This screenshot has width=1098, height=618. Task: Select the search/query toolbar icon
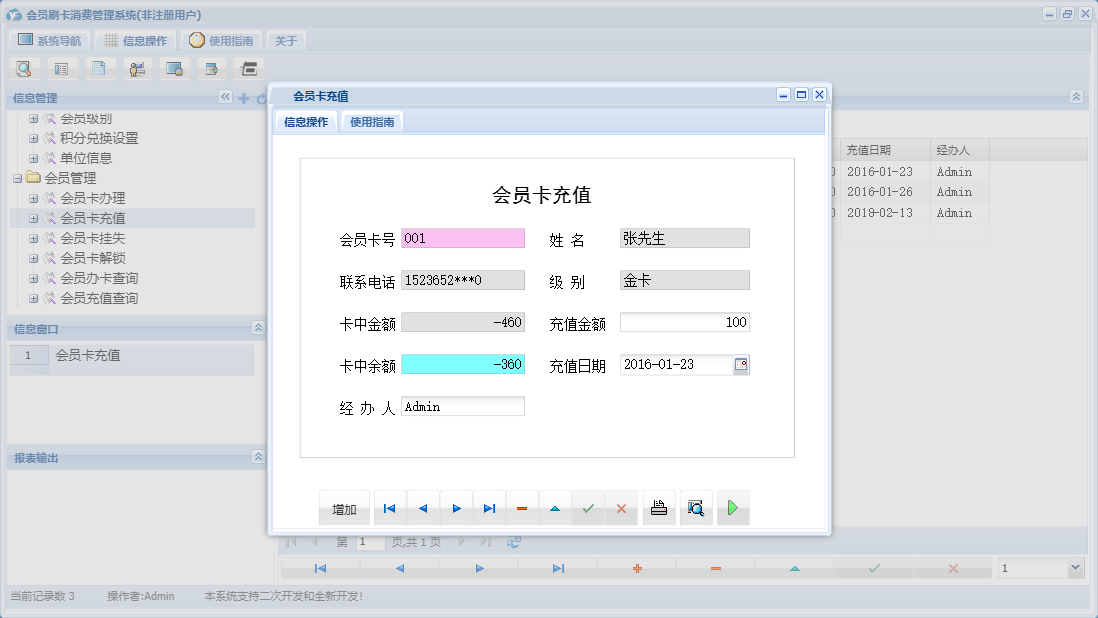(24, 68)
